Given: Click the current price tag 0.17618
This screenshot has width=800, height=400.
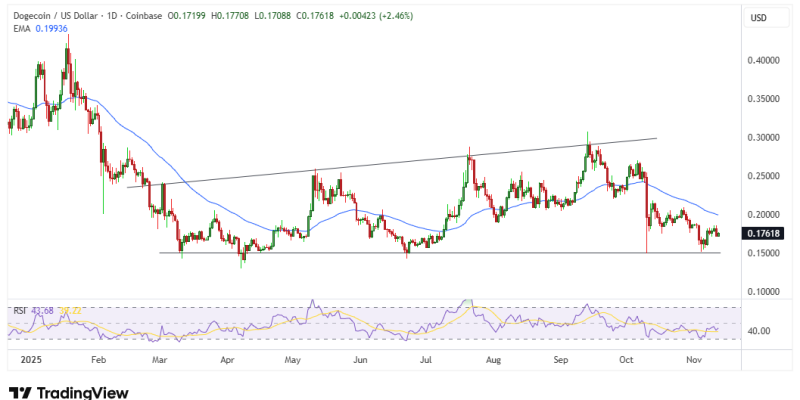Looking at the screenshot, I should [765, 233].
